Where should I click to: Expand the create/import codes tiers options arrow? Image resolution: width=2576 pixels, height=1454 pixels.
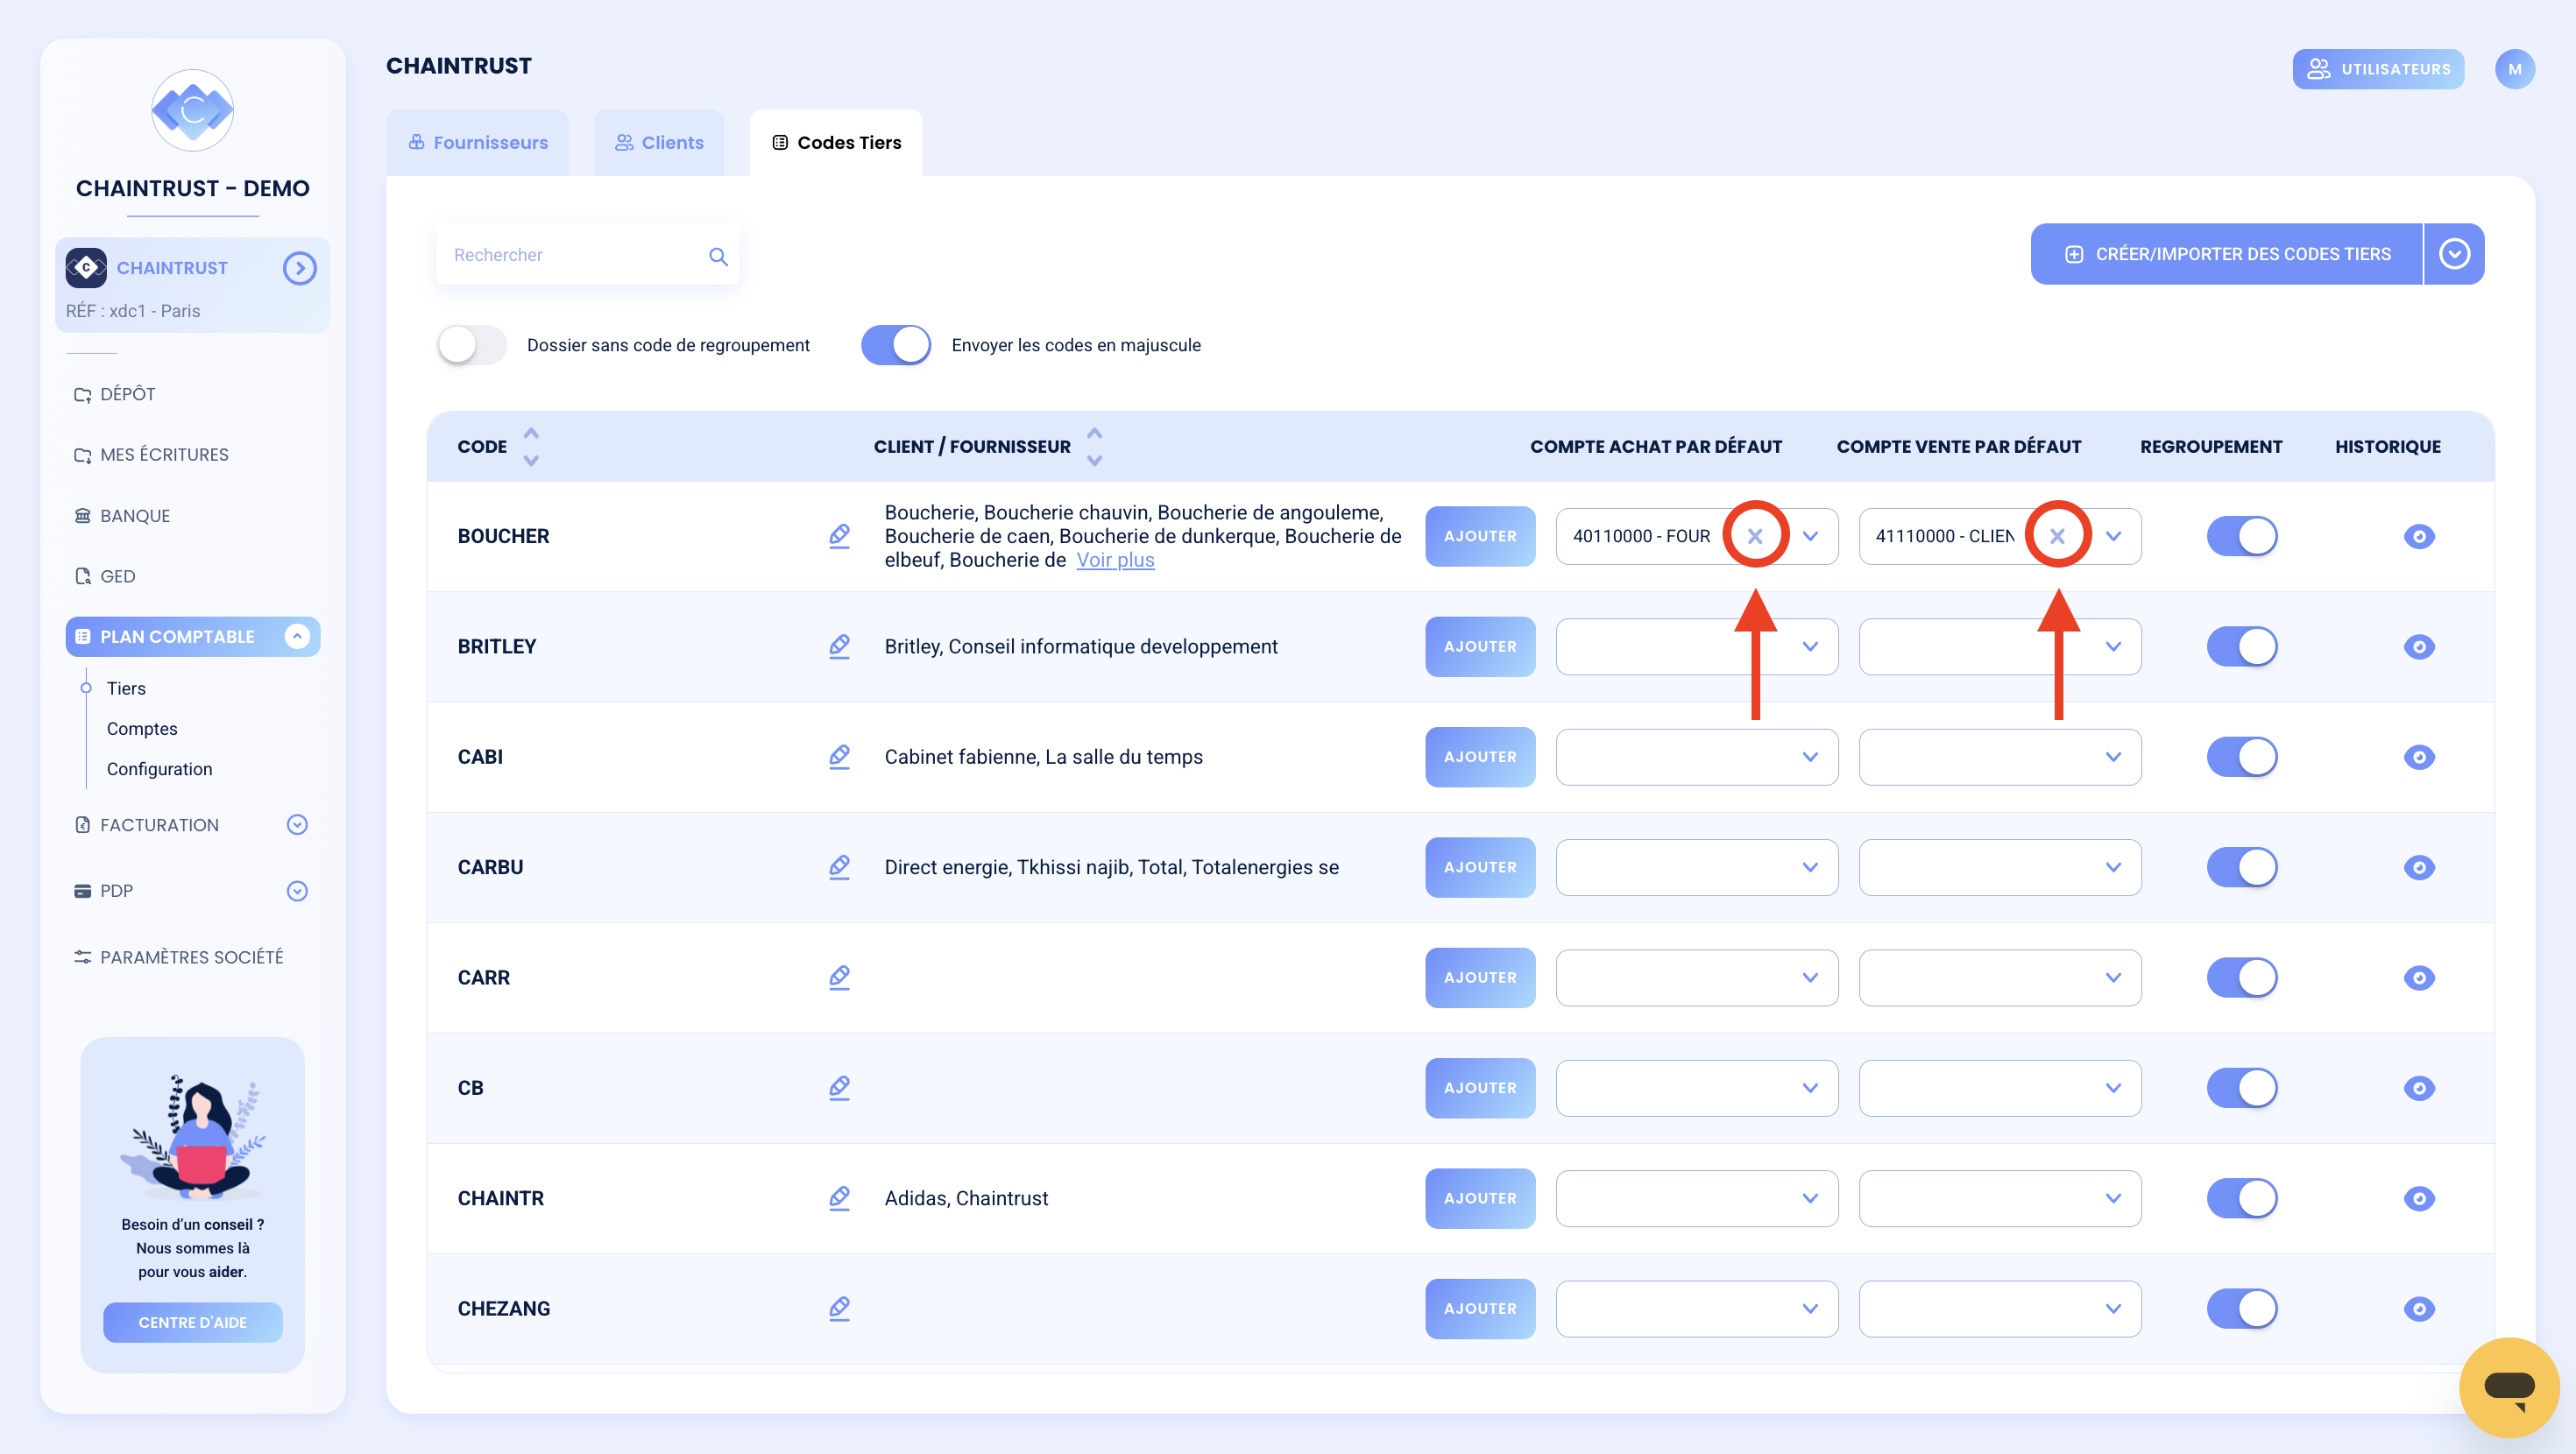tap(2454, 254)
